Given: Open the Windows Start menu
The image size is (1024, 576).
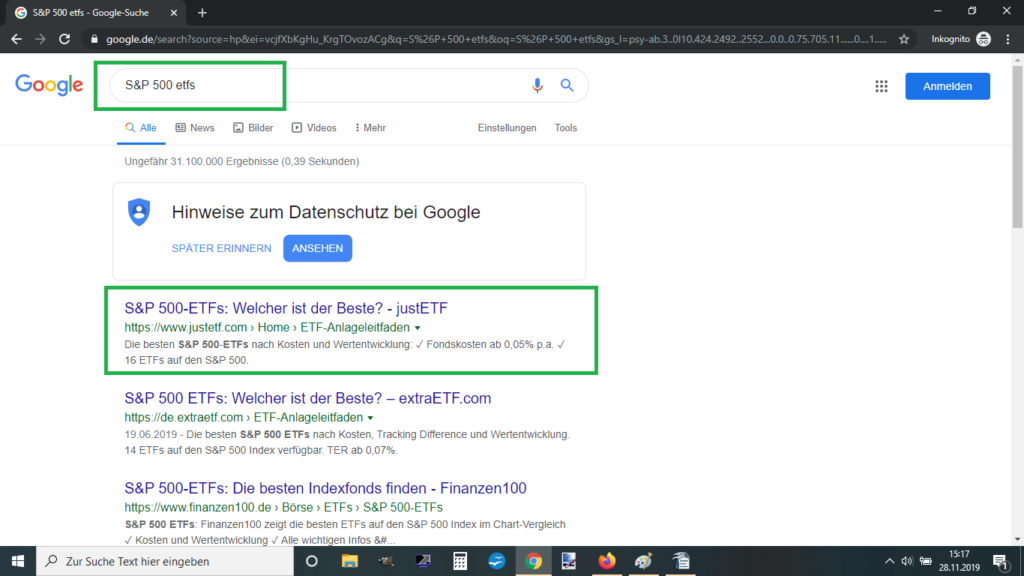Looking at the screenshot, I should click(x=18, y=561).
